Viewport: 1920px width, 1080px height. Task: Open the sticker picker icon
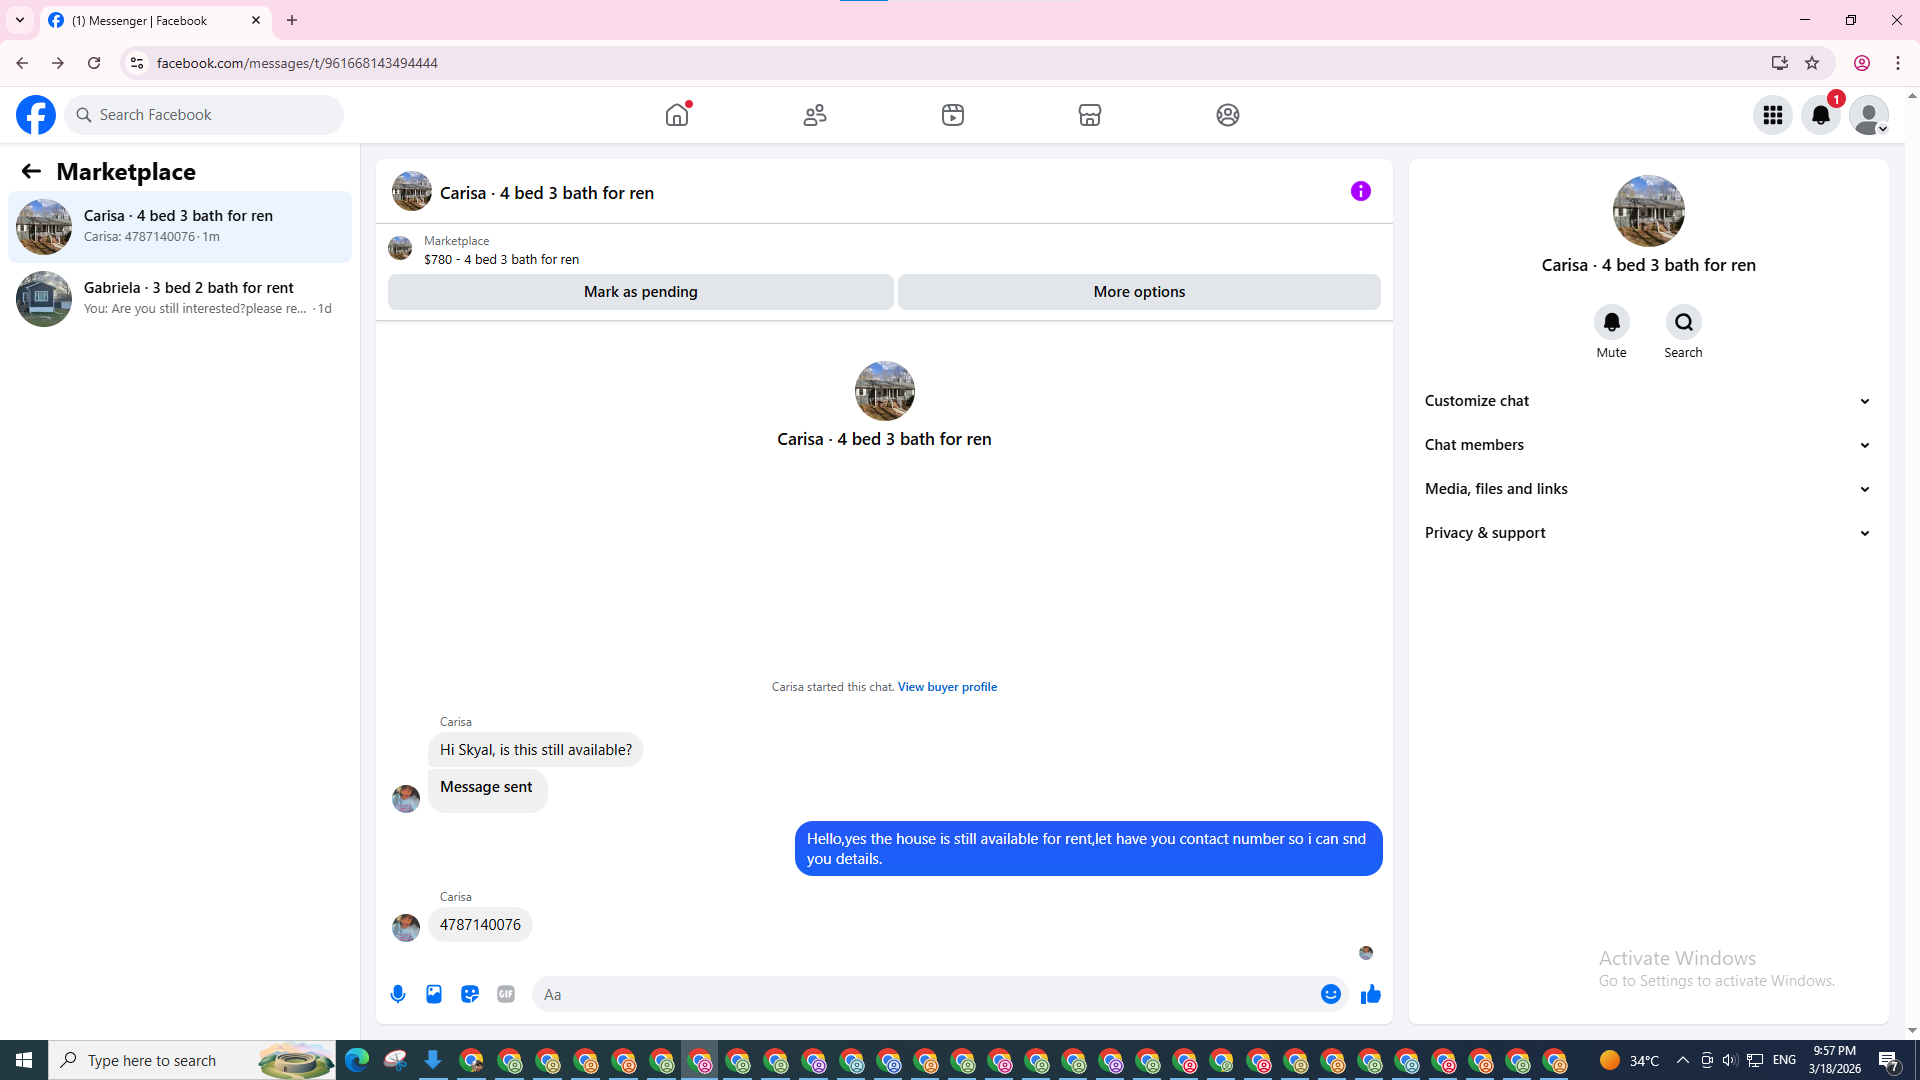point(470,994)
